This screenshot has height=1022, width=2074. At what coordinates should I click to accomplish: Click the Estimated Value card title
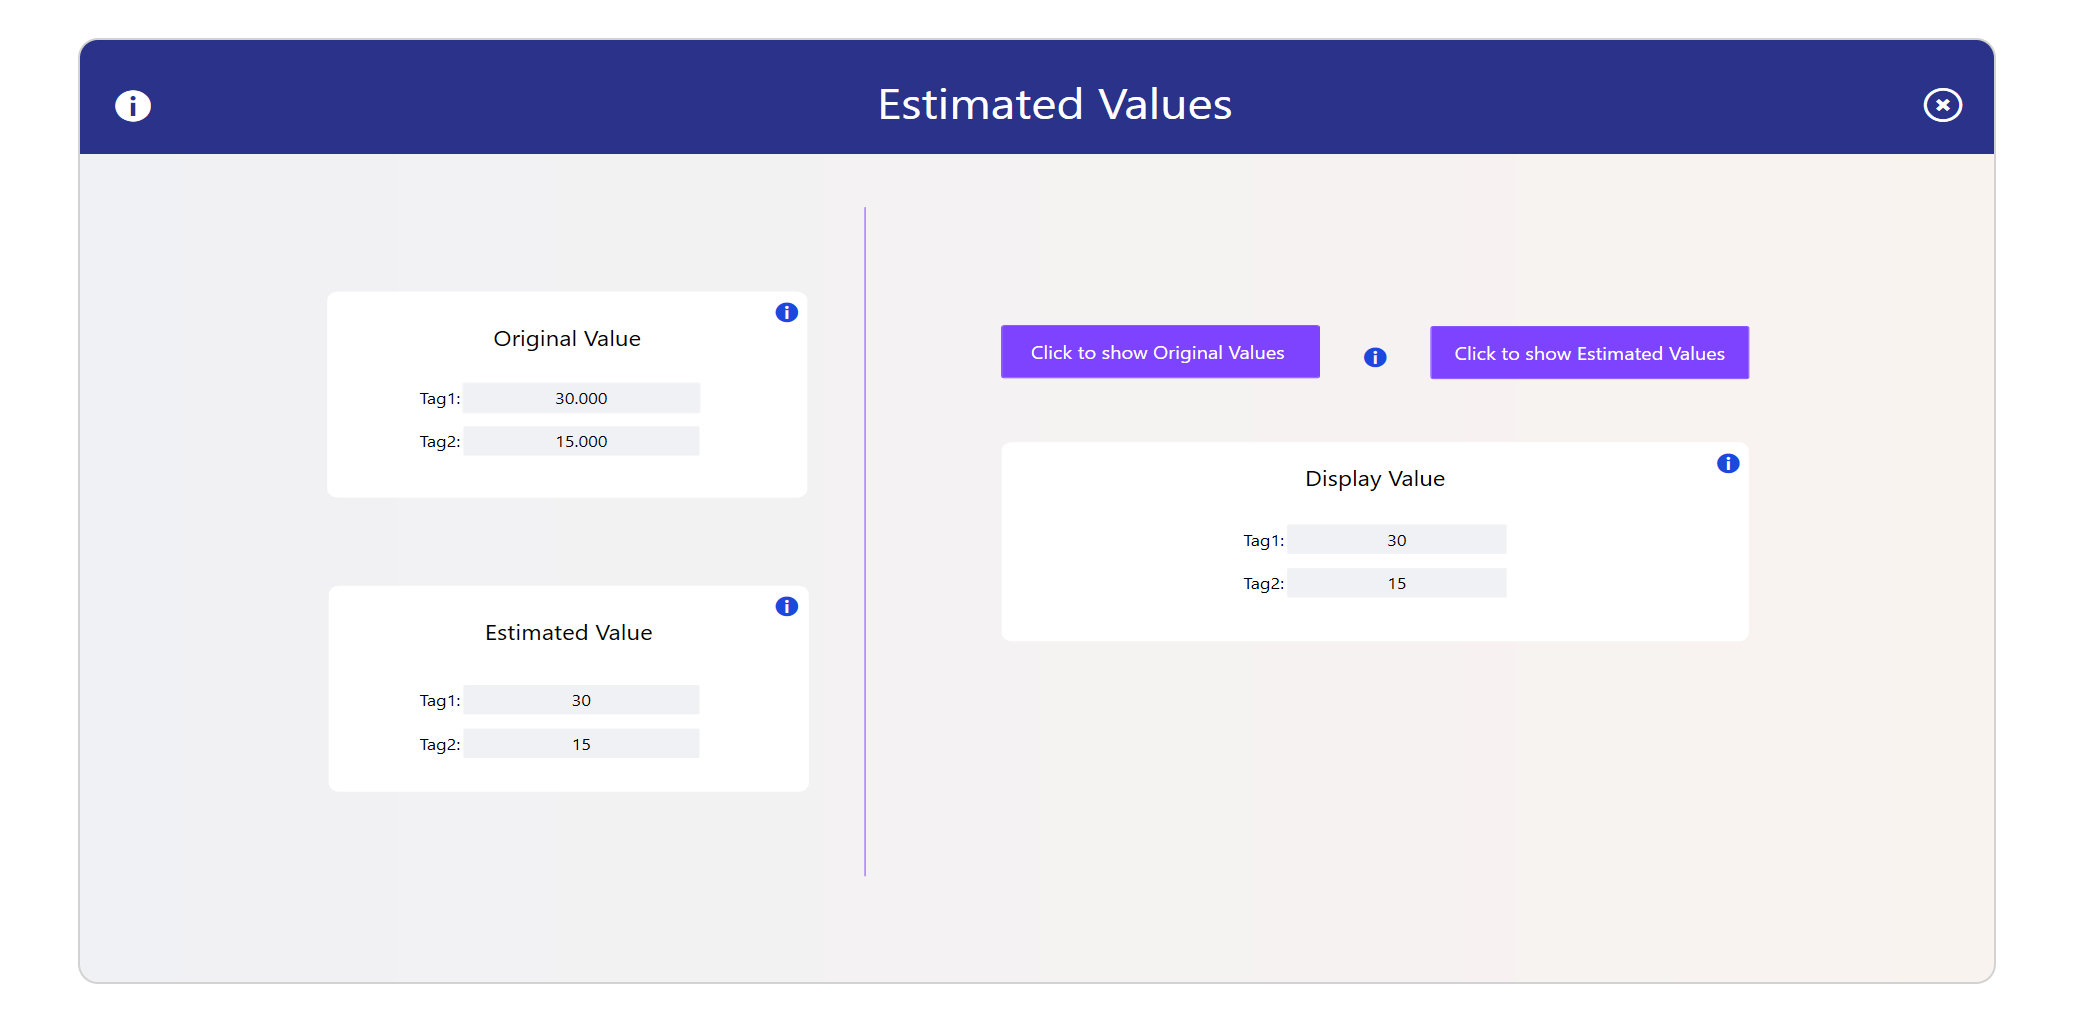(x=568, y=633)
